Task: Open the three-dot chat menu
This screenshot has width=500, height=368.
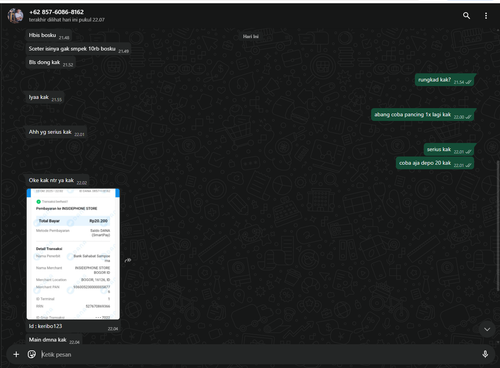Action: point(486,16)
